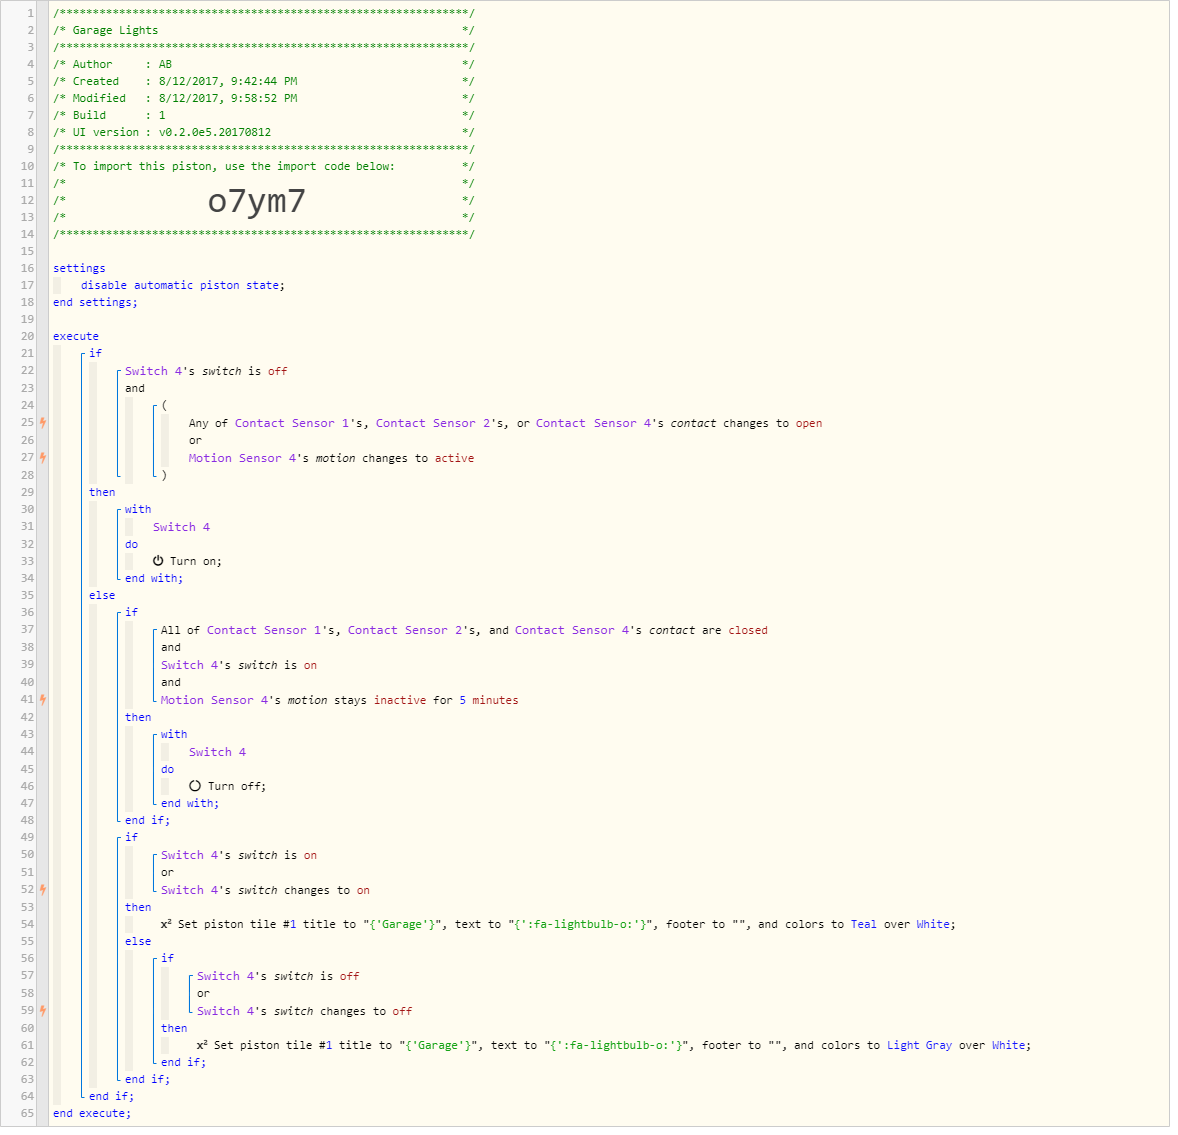
Task: Click Switch 4 device on line 31
Action: [181, 529]
